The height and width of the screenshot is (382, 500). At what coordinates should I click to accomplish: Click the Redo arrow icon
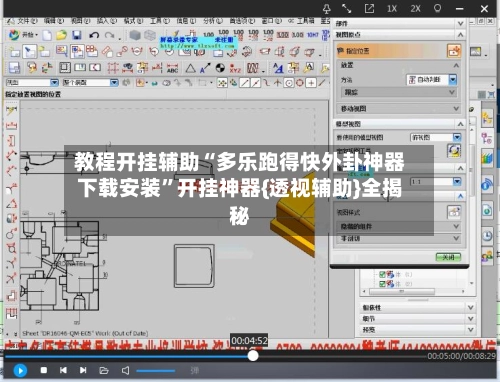tap(109, 35)
